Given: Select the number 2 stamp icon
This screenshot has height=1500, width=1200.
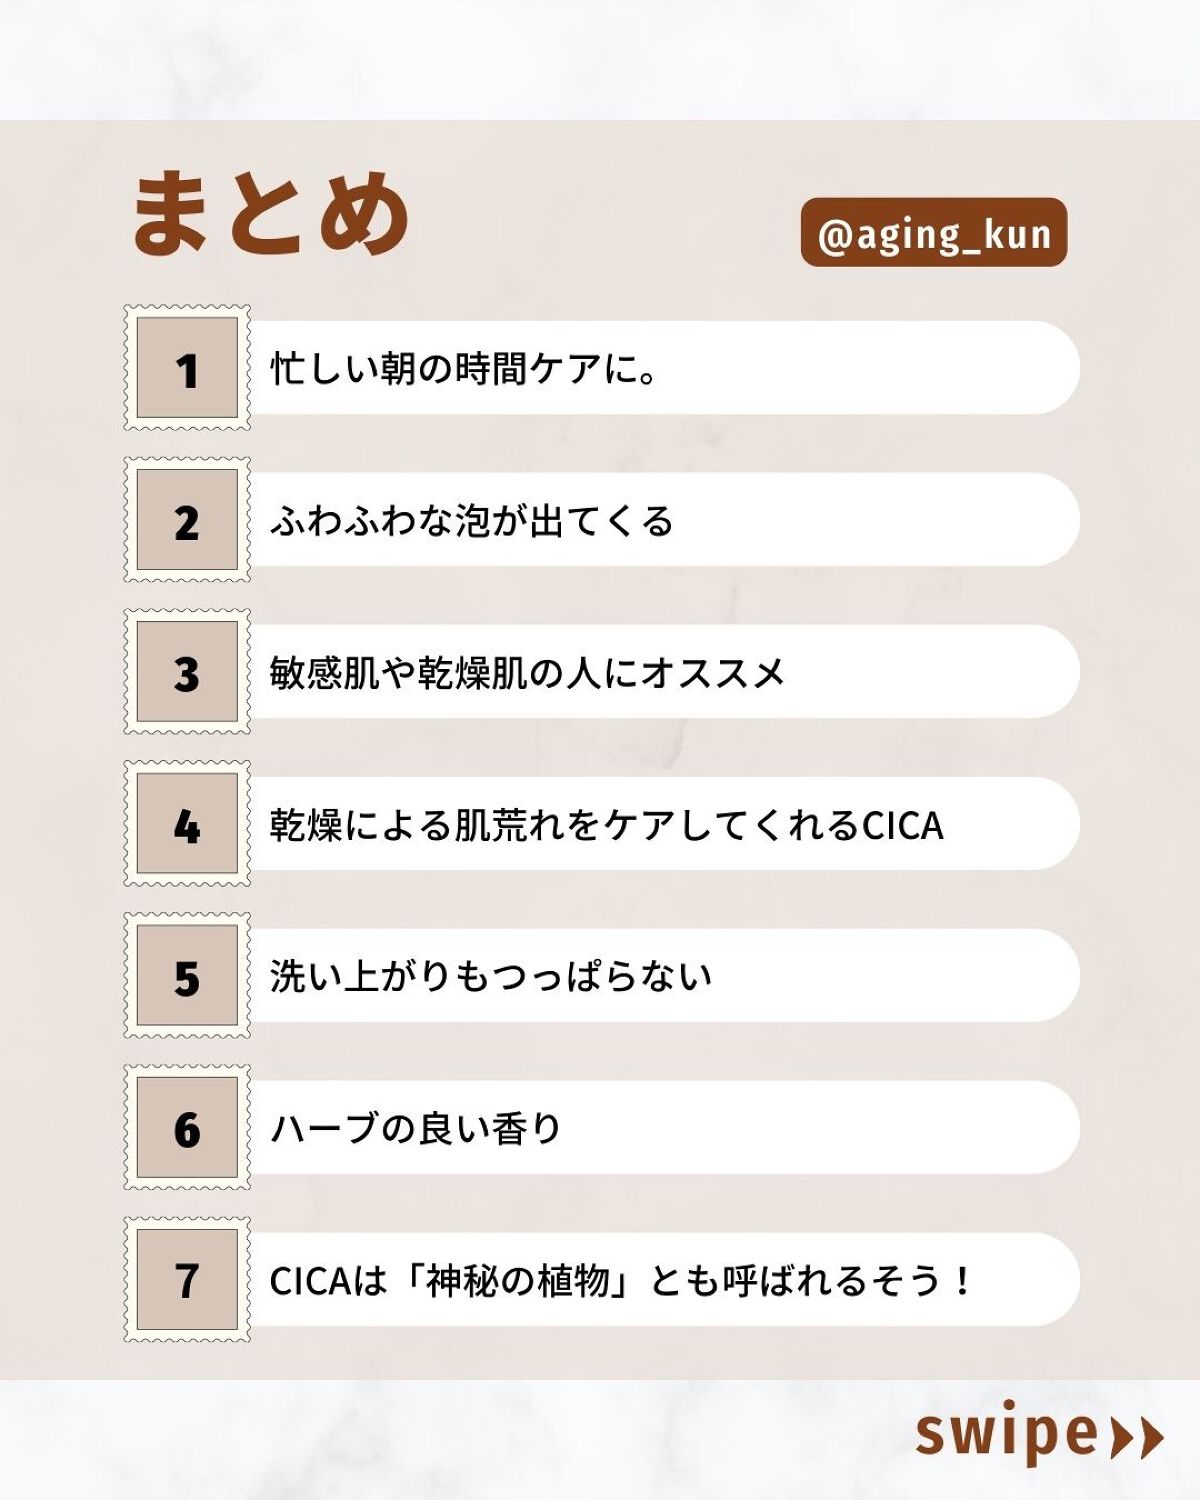Looking at the screenshot, I should (187, 520).
